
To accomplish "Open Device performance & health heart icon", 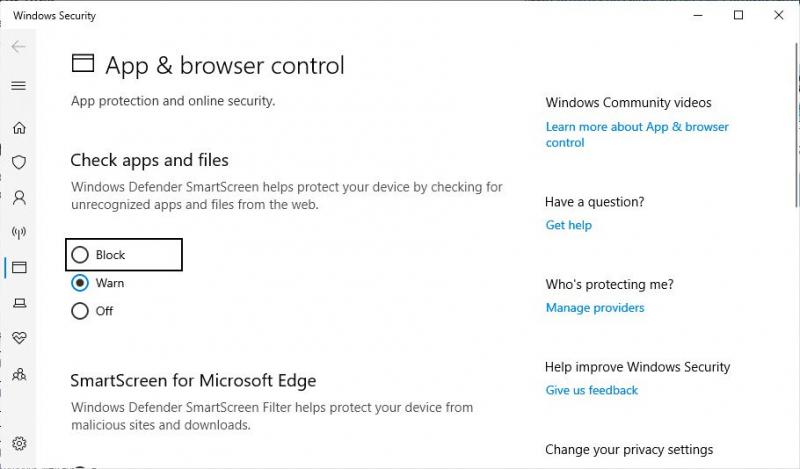I will 18,338.
